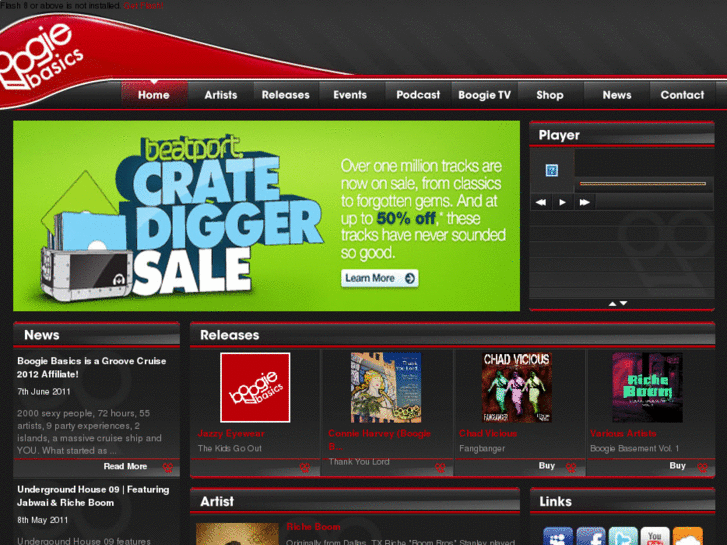Open Boogie TV from the navigation
This screenshot has height=545, width=727.
(x=485, y=95)
